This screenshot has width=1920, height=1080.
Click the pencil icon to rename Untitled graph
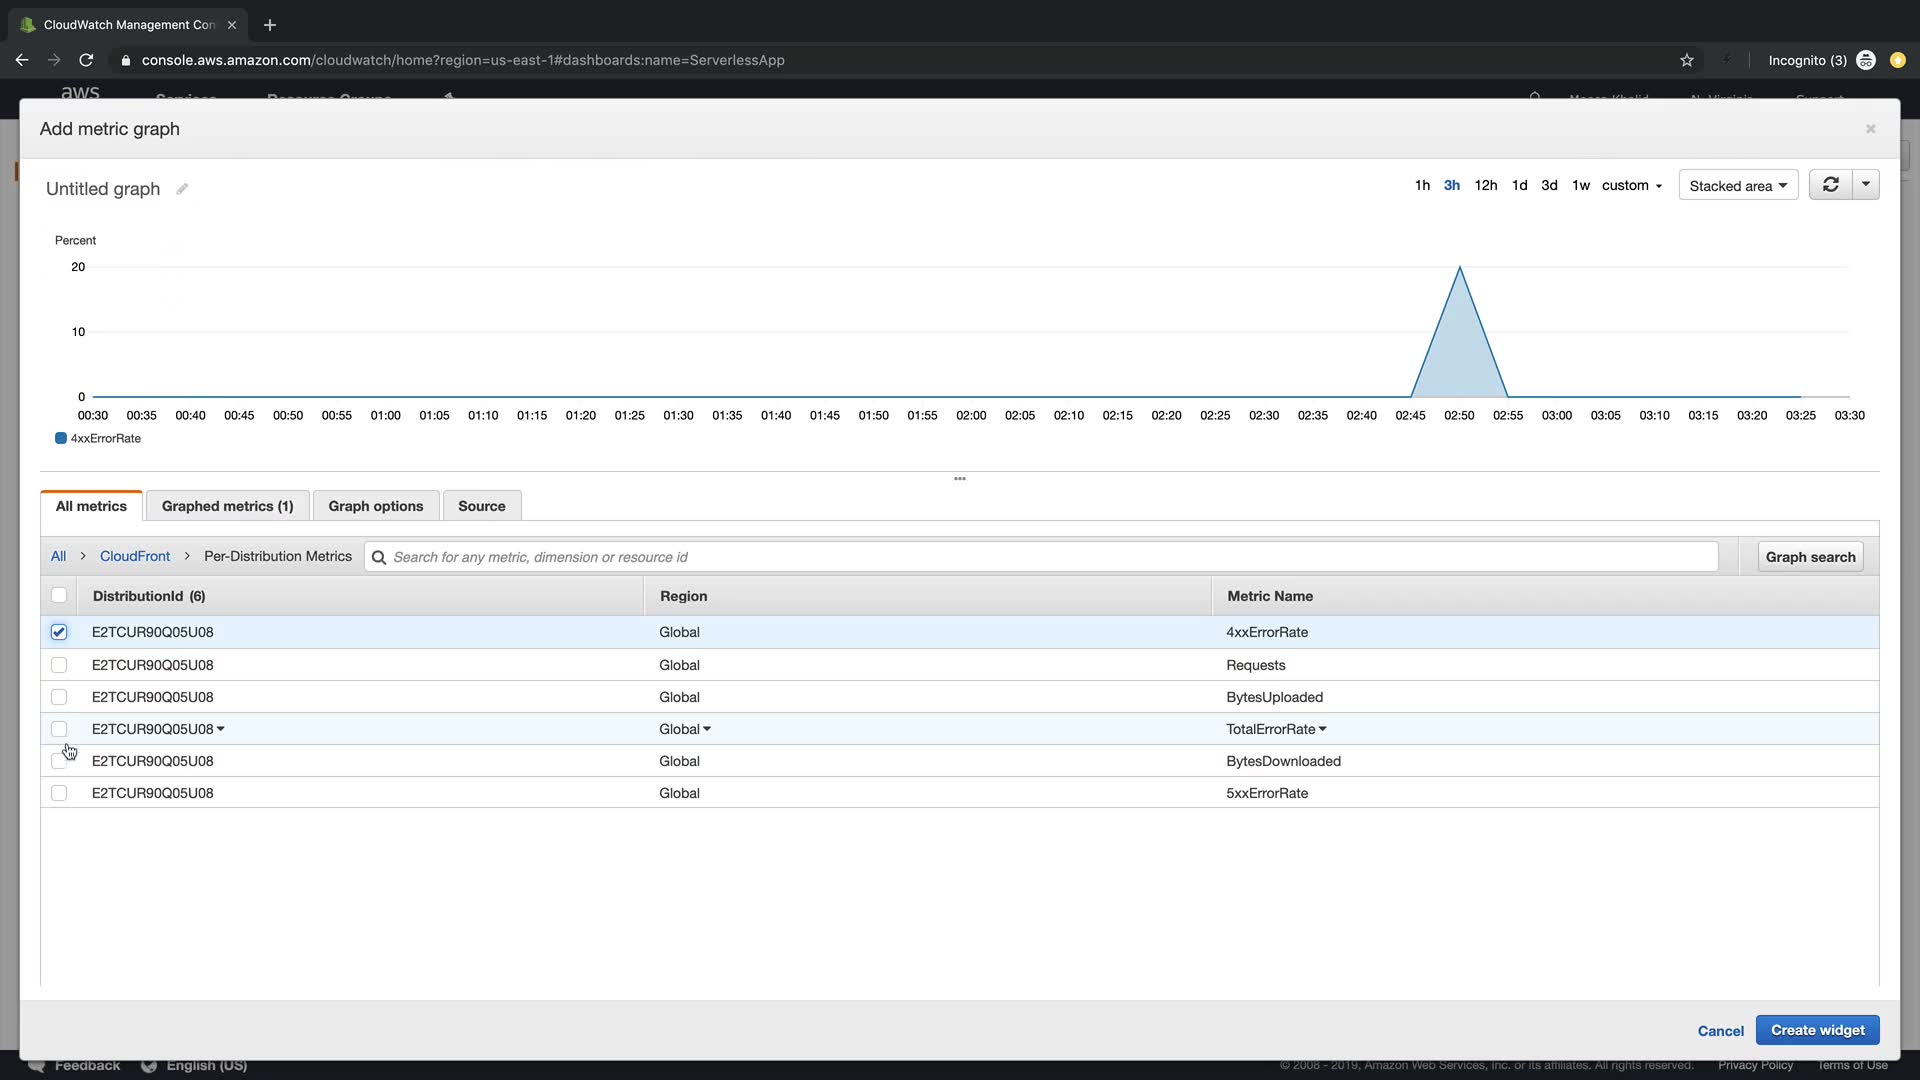(x=182, y=189)
